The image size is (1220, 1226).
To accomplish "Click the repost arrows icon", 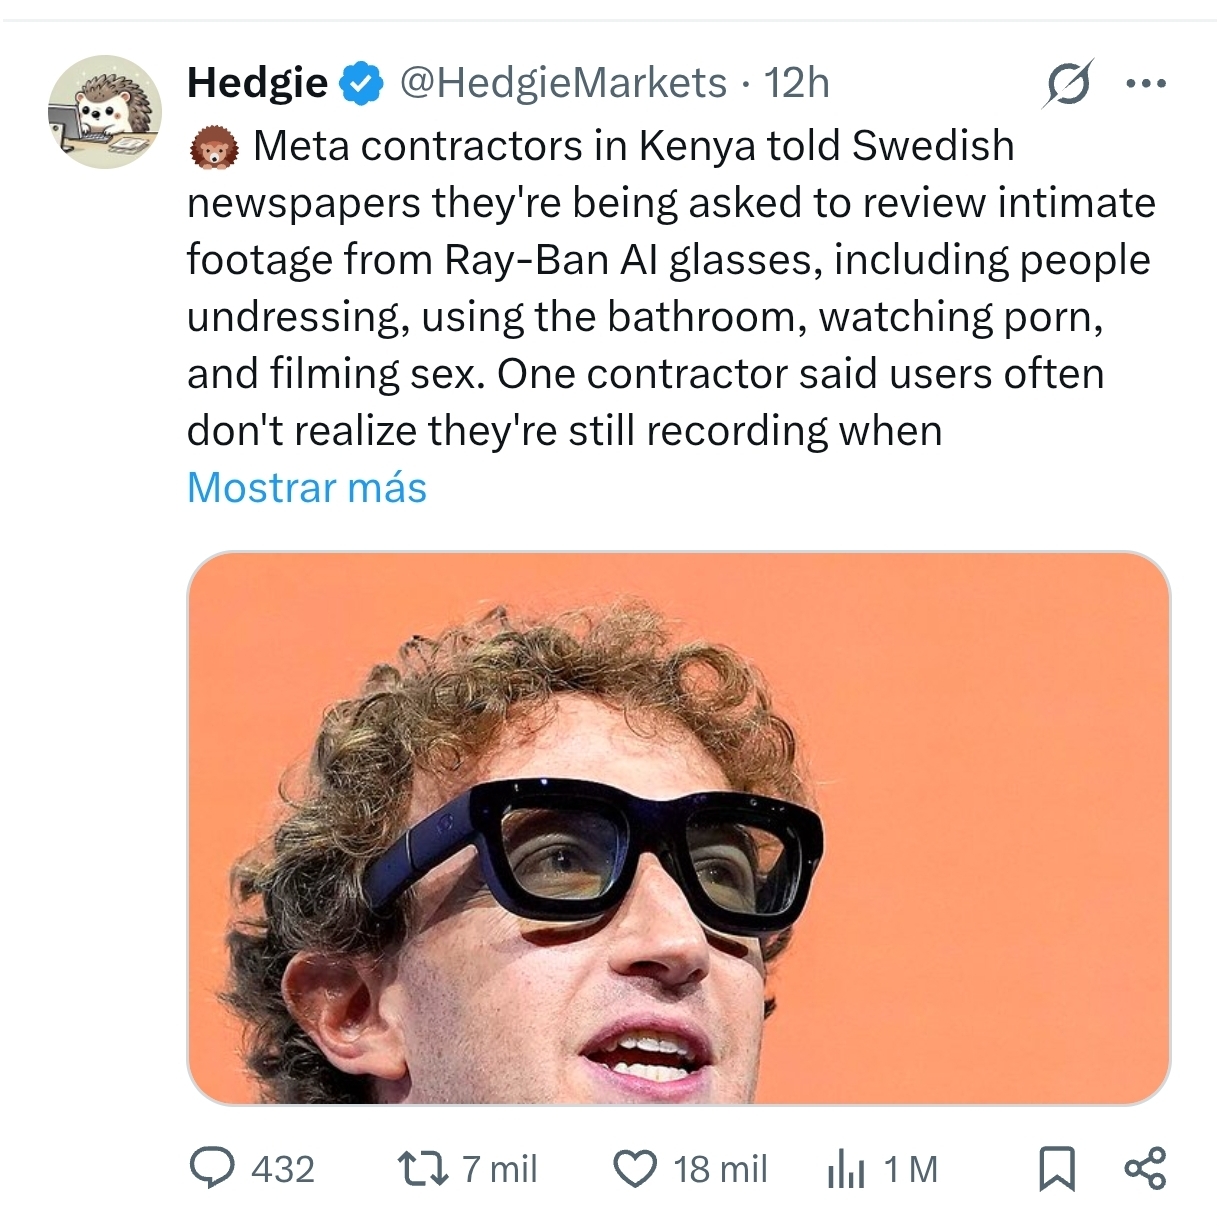I will point(421,1168).
